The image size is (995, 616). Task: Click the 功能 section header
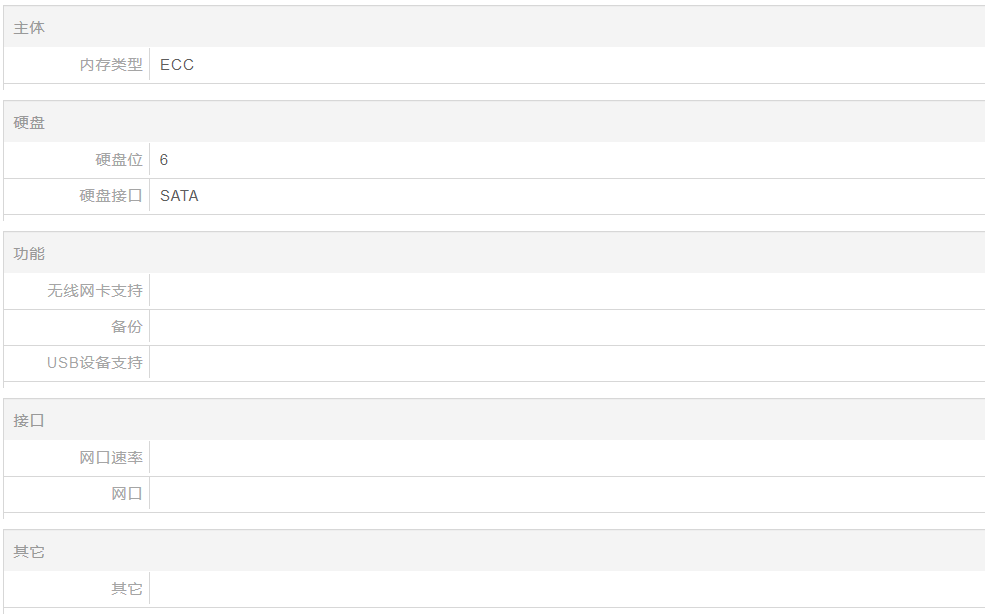[x=29, y=254]
